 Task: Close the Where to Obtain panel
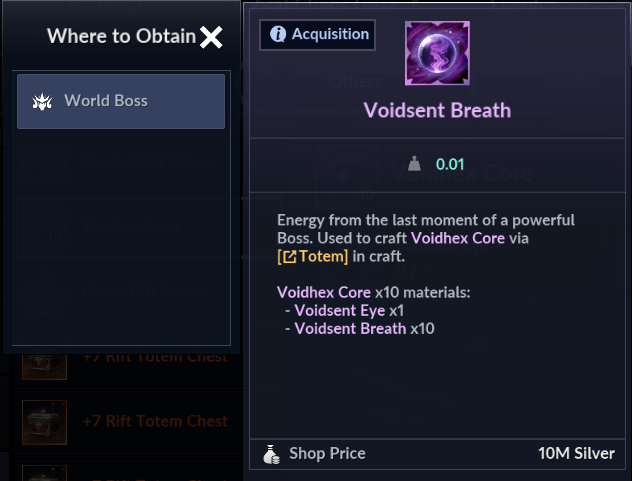click(211, 38)
